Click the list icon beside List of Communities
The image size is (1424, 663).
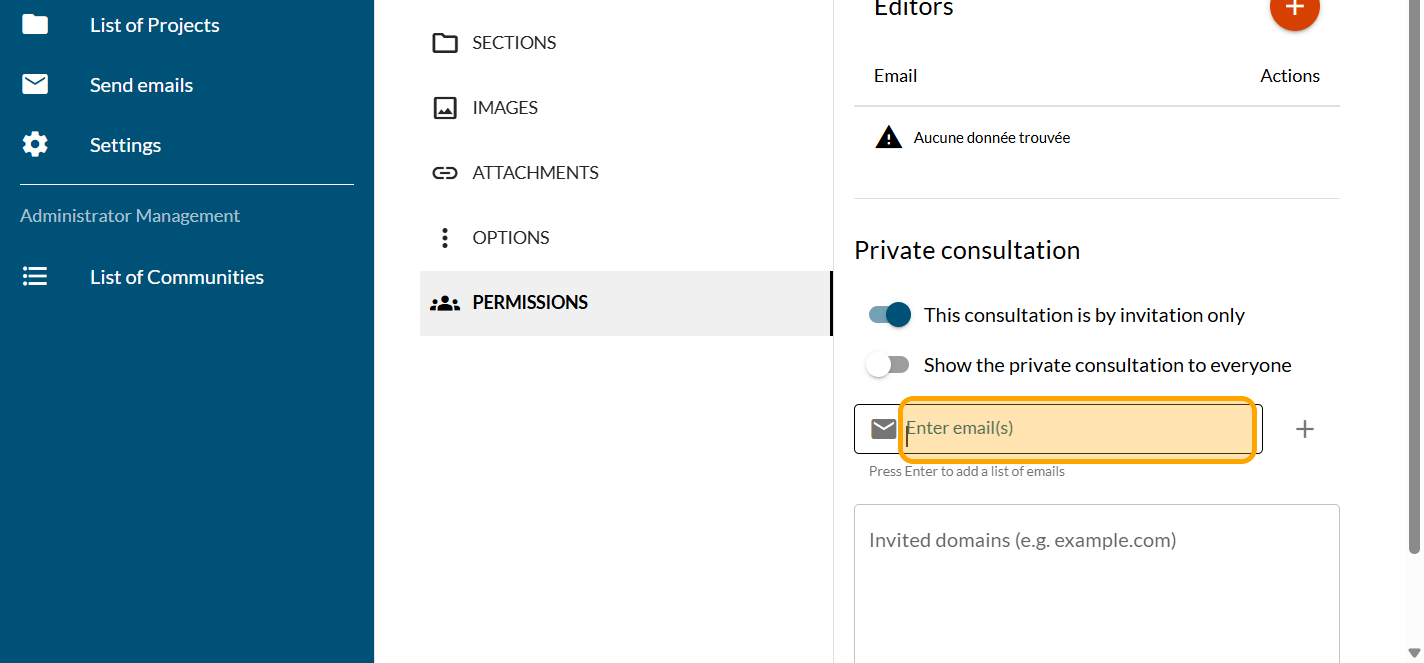(x=35, y=277)
